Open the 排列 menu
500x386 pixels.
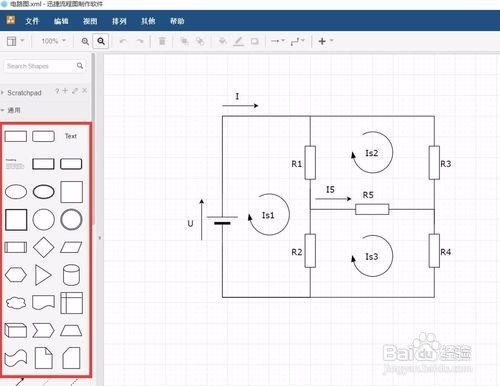119,21
